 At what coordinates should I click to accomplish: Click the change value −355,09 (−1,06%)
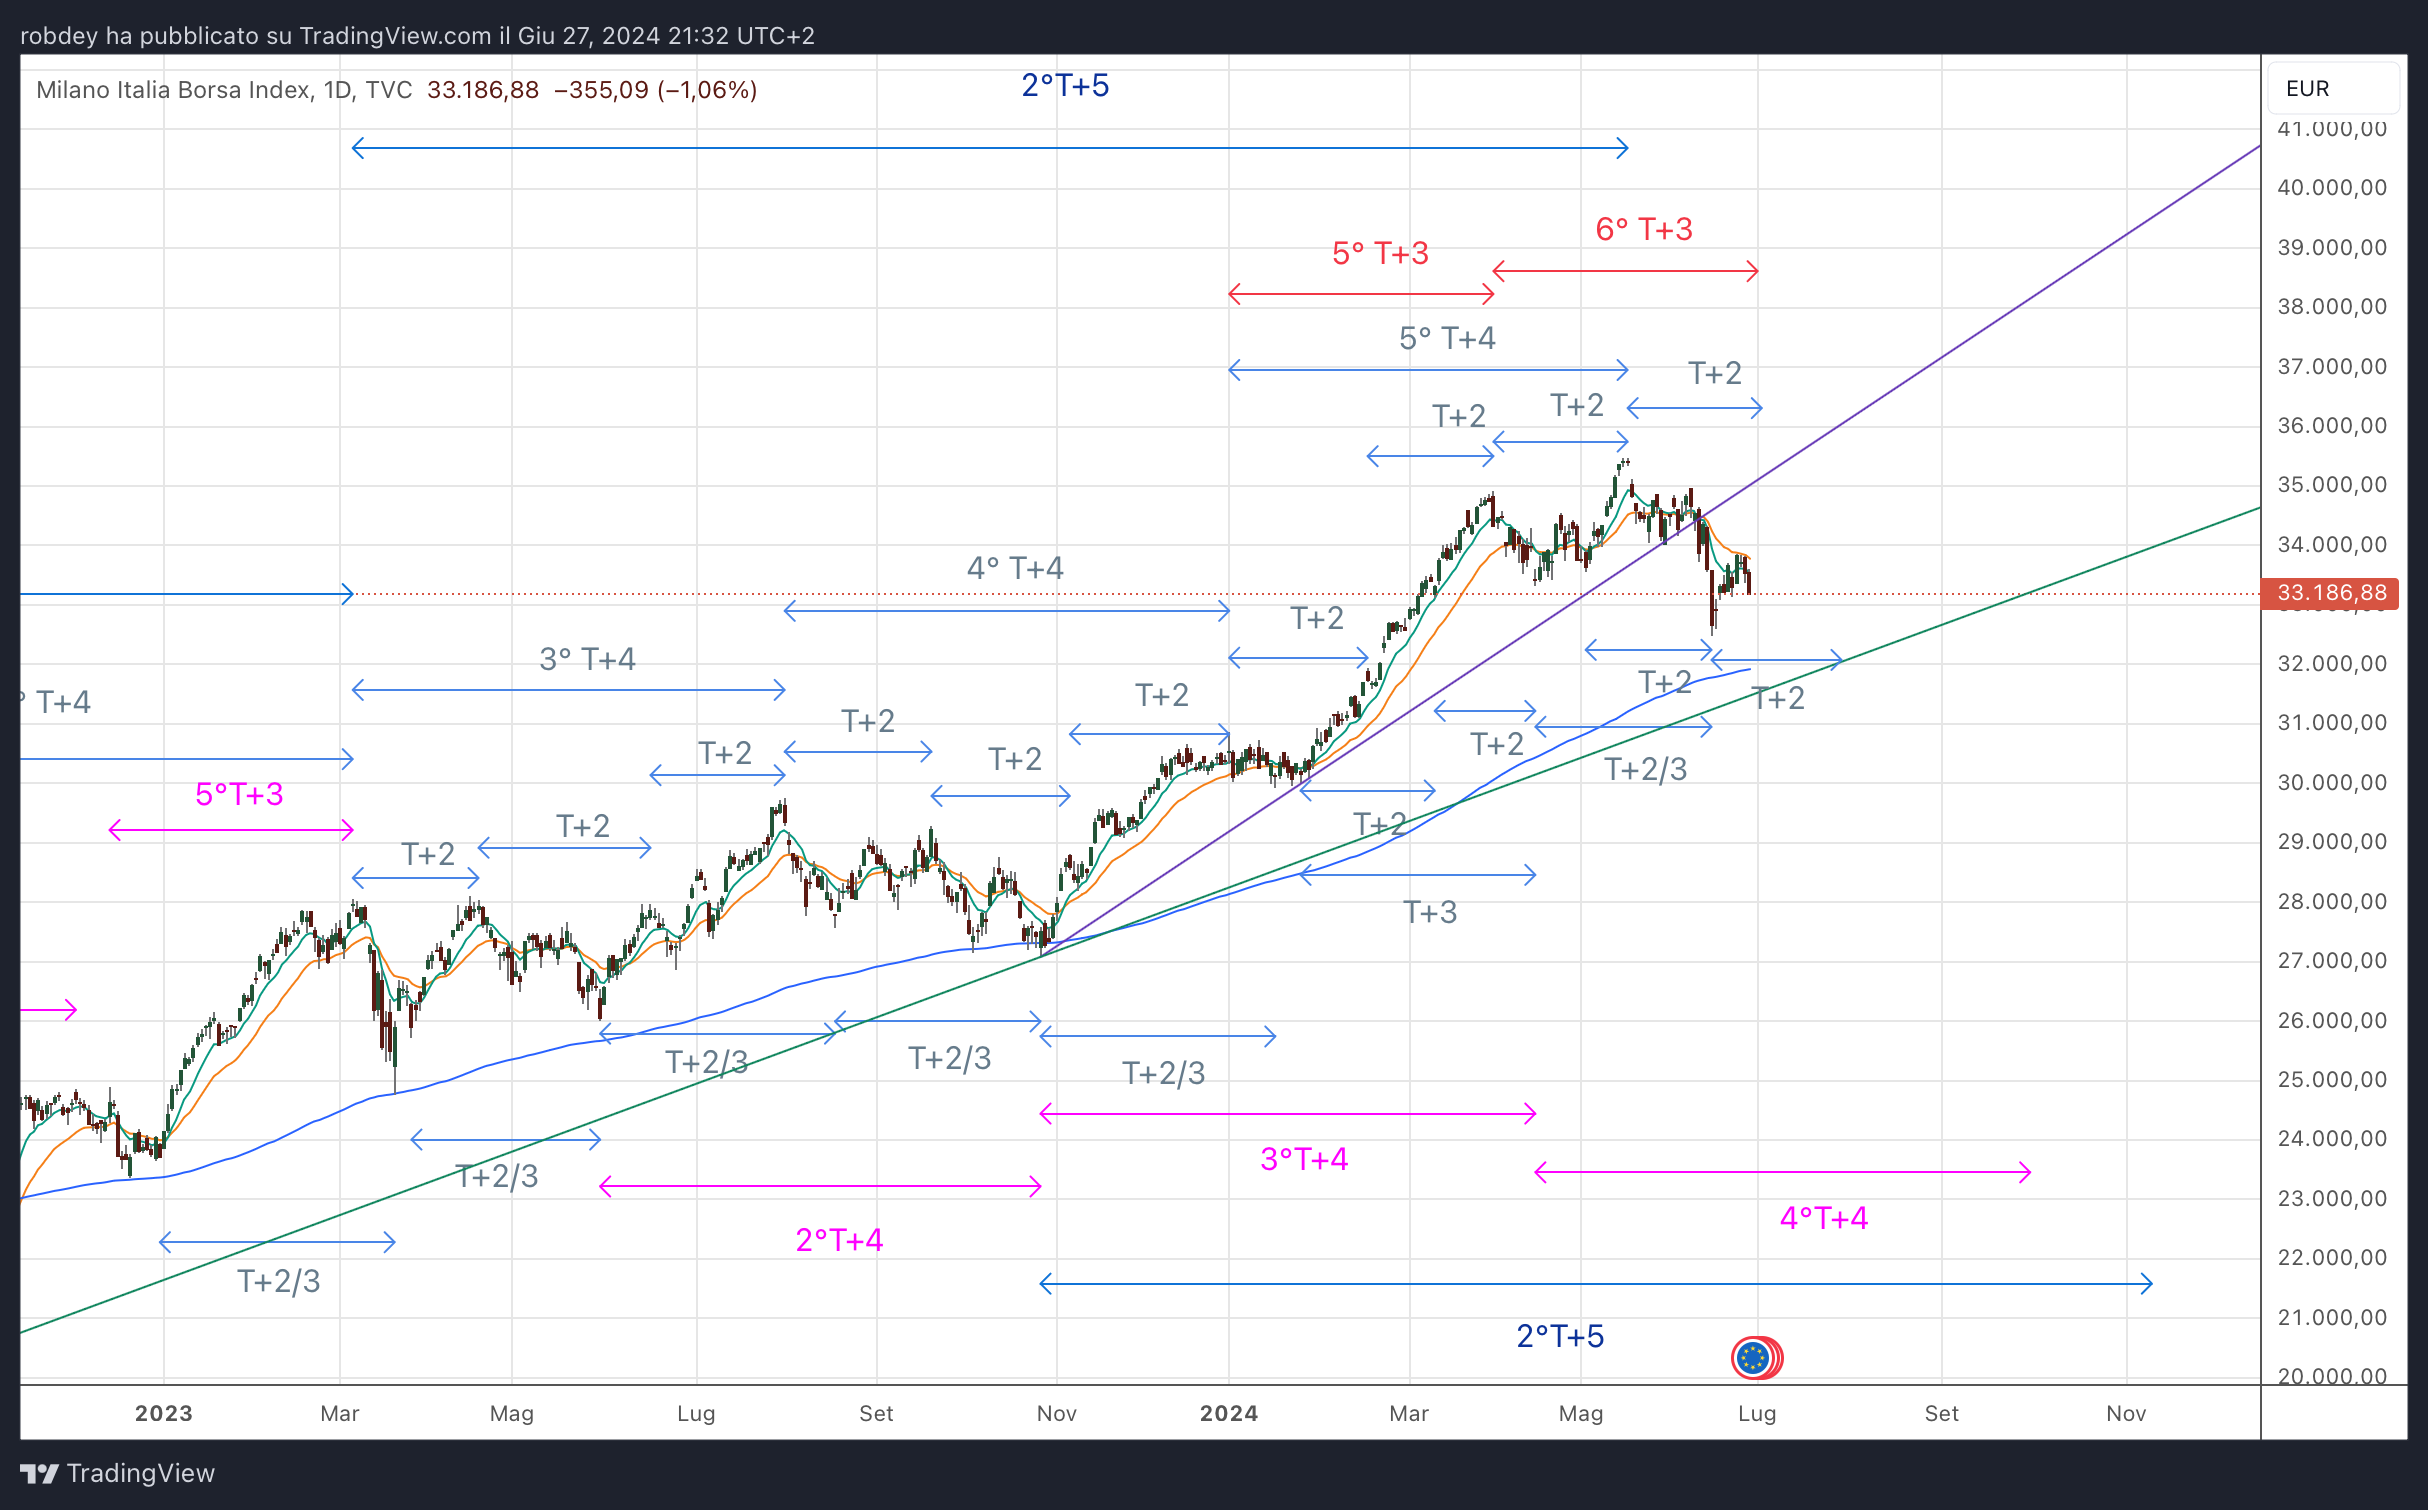(x=655, y=90)
